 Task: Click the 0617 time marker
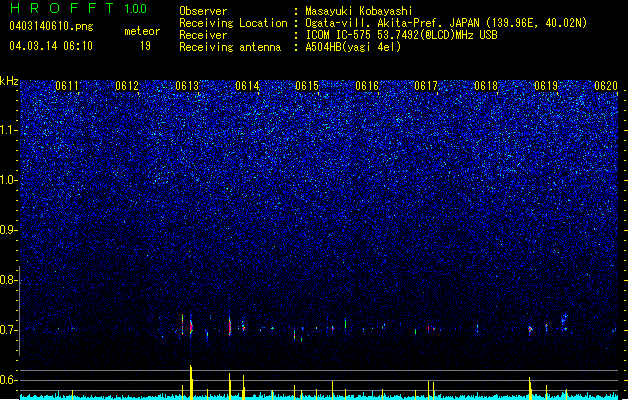(x=426, y=86)
